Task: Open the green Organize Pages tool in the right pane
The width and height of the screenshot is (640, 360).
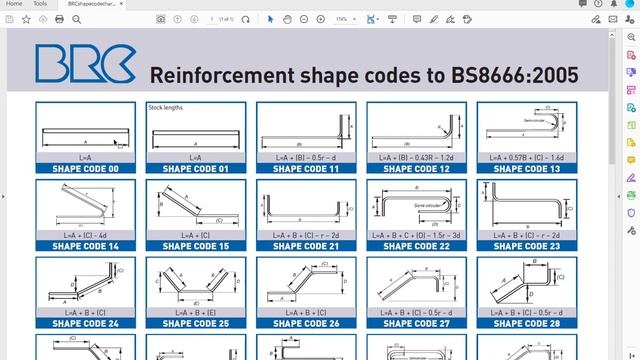Action: click(631, 125)
